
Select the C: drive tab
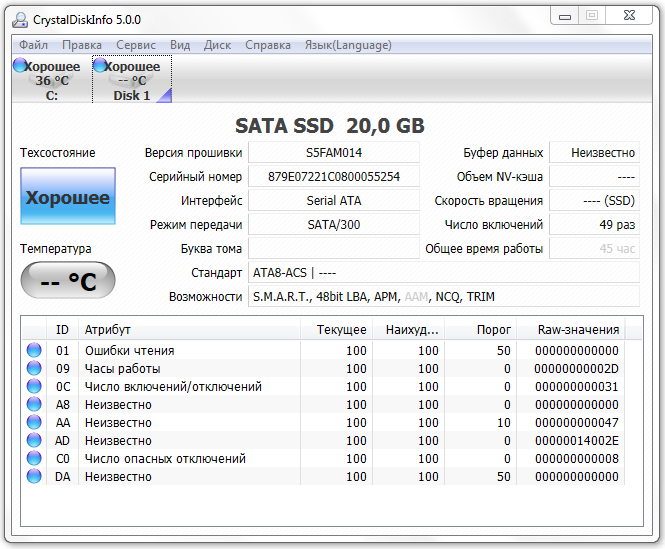52,80
